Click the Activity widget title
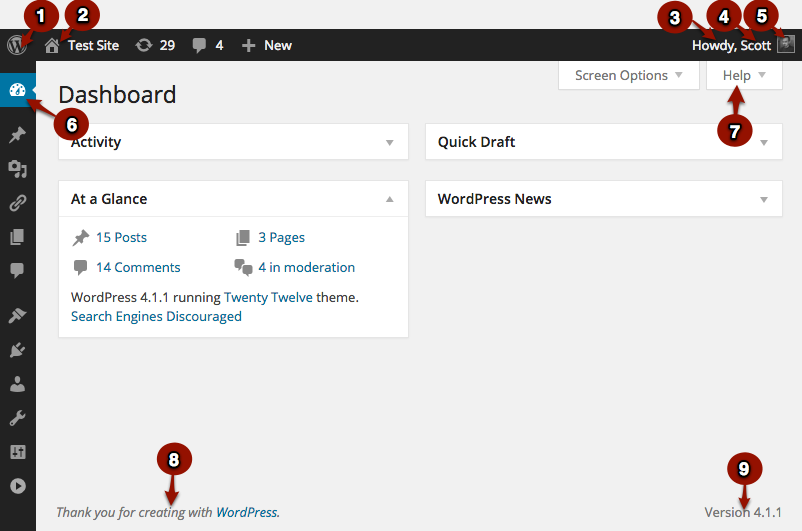Image resolution: width=802 pixels, height=531 pixels. 96,142
